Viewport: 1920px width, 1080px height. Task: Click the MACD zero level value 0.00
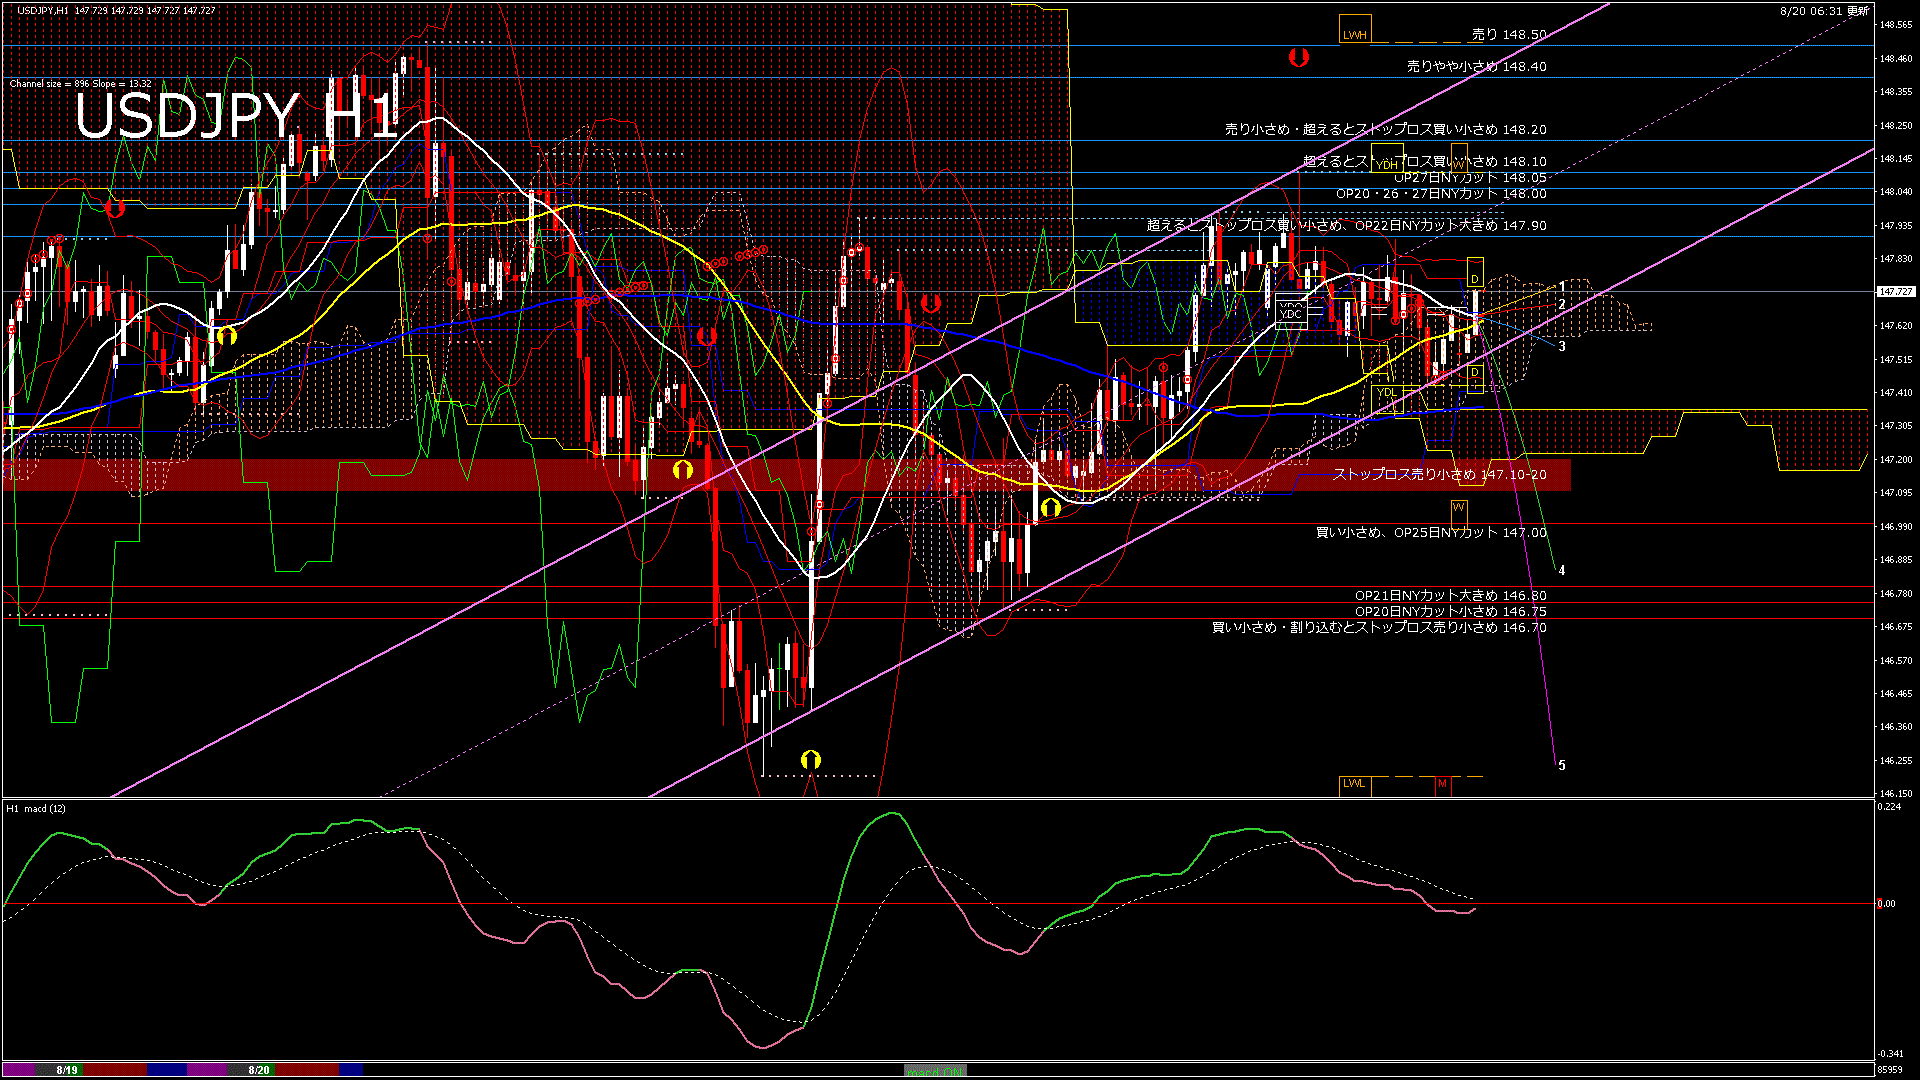click(x=1887, y=904)
